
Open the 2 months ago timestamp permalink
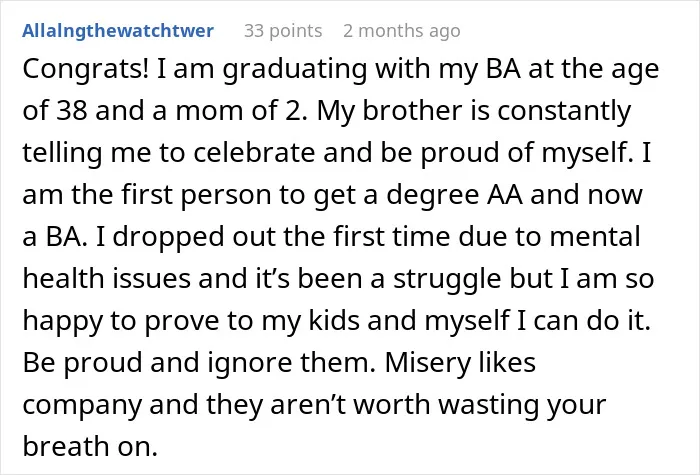click(x=402, y=31)
